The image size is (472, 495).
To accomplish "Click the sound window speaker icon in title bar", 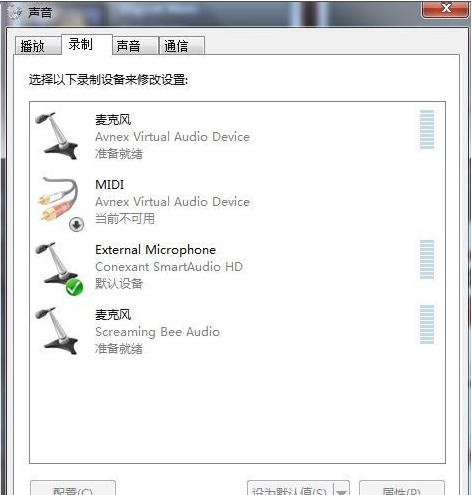I will tap(14, 12).
